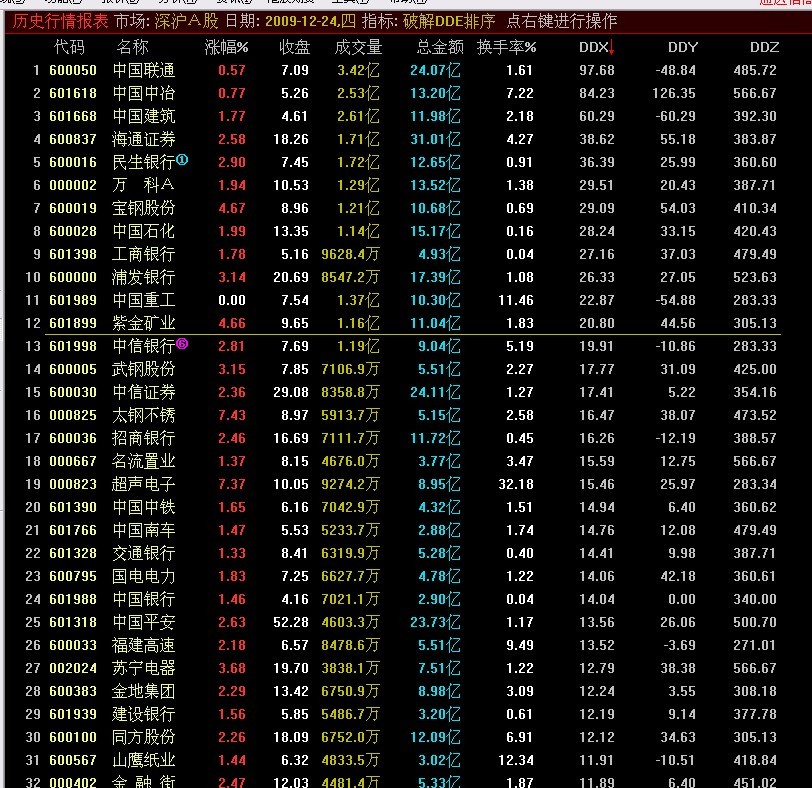Sort by the DDX column header
812x788 pixels.
coord(593,47)
